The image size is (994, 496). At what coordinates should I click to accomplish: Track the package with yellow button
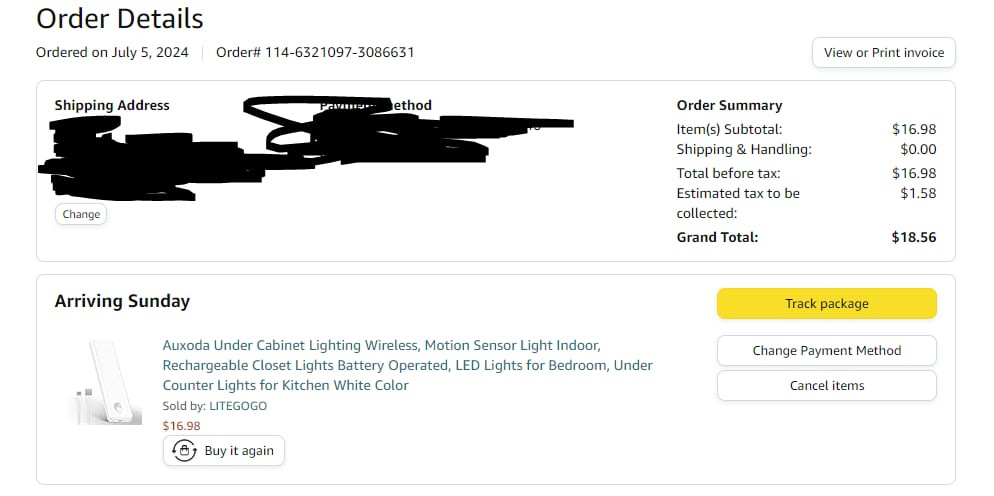point(827,304)
